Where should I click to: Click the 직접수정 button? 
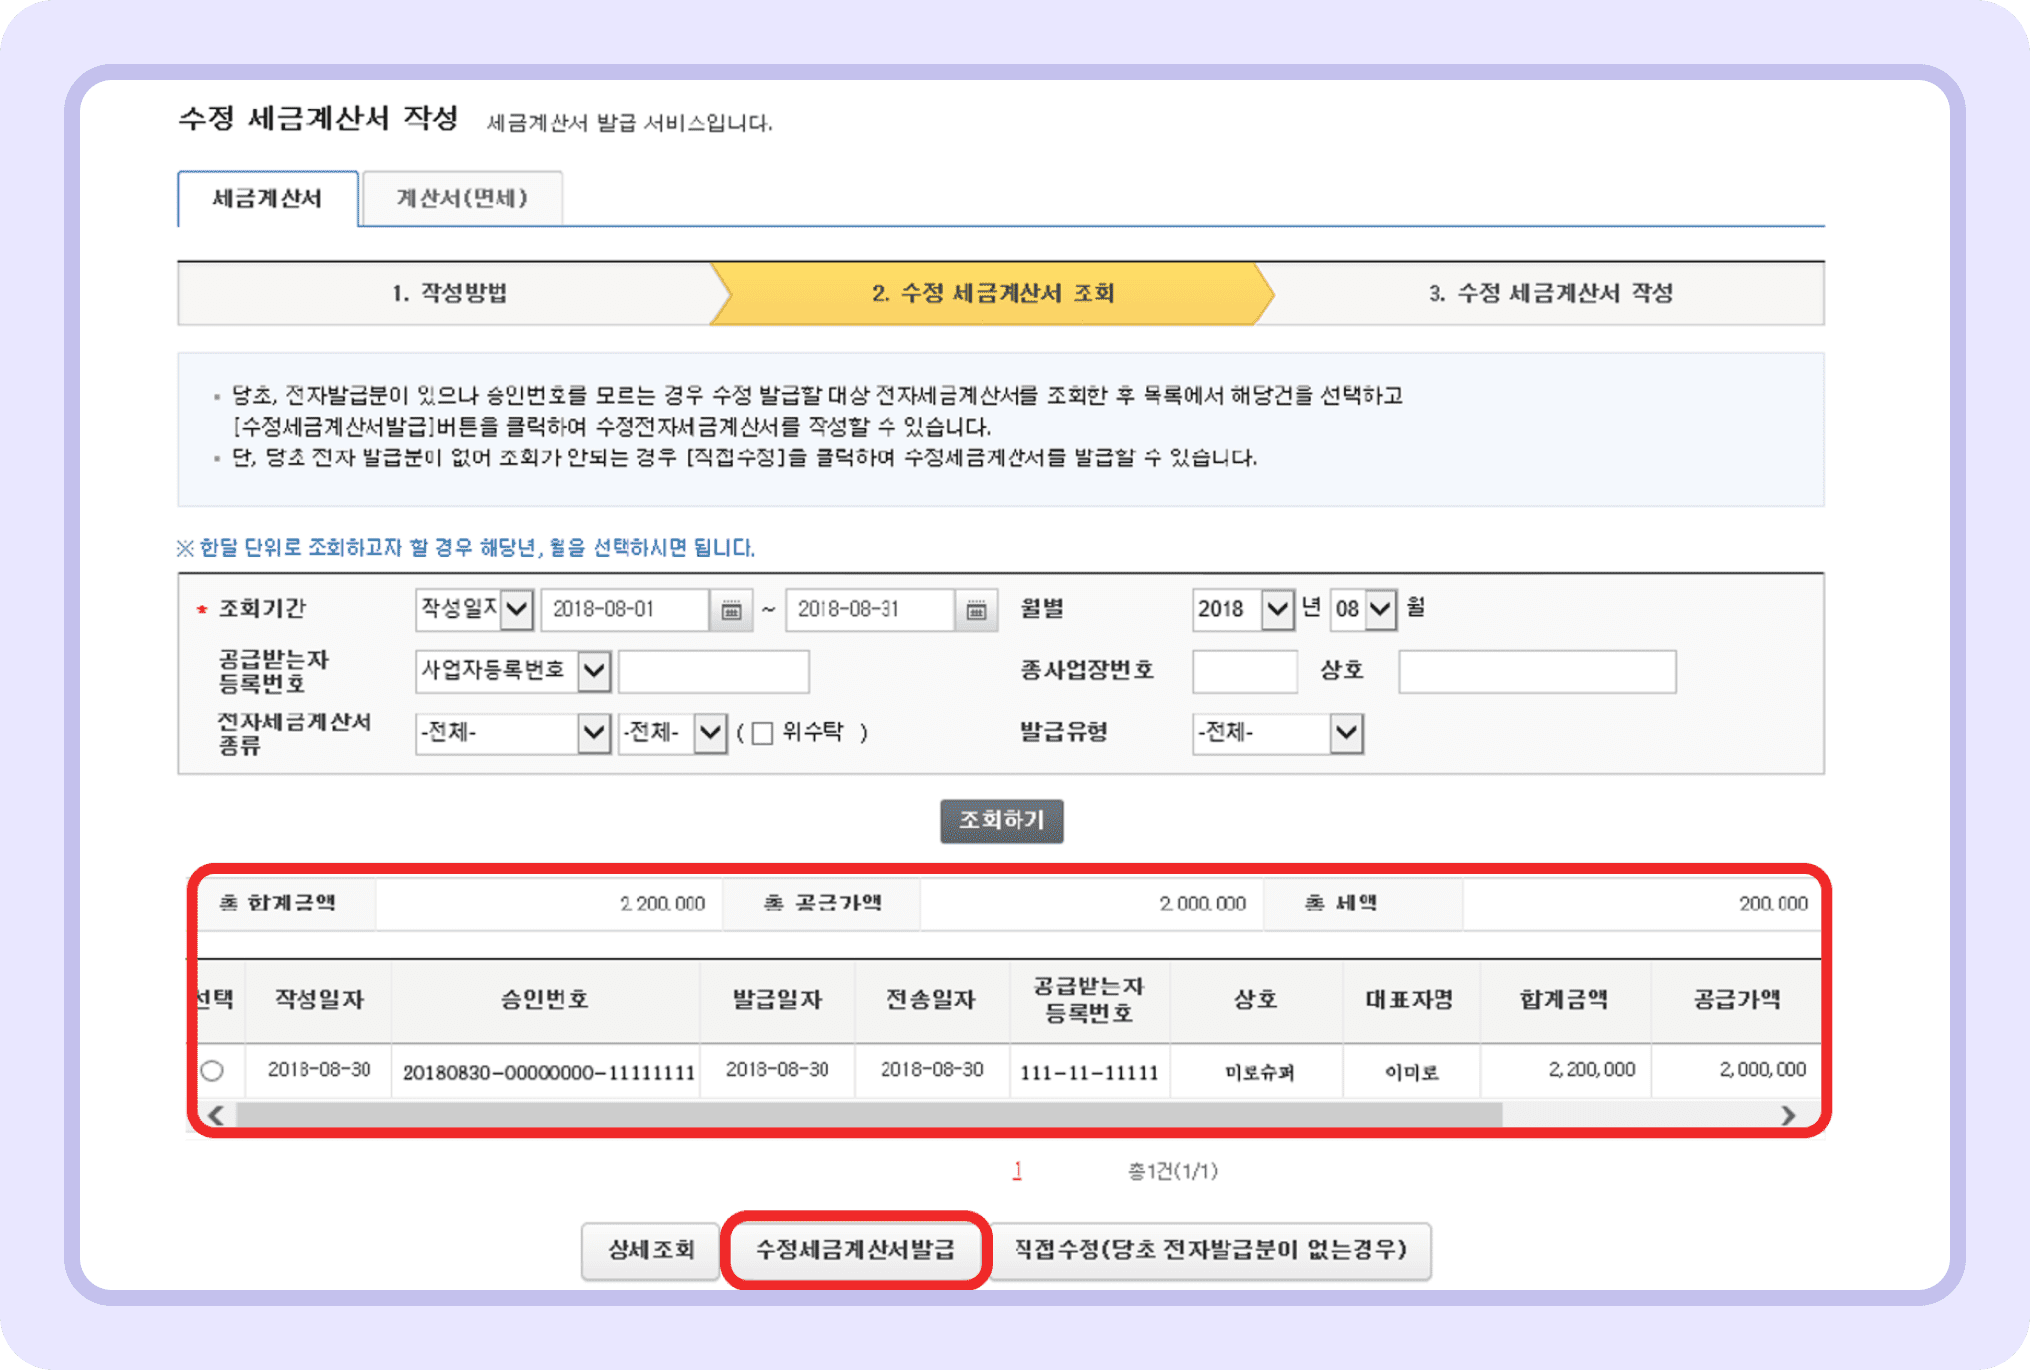(x=1212, y=1250)
